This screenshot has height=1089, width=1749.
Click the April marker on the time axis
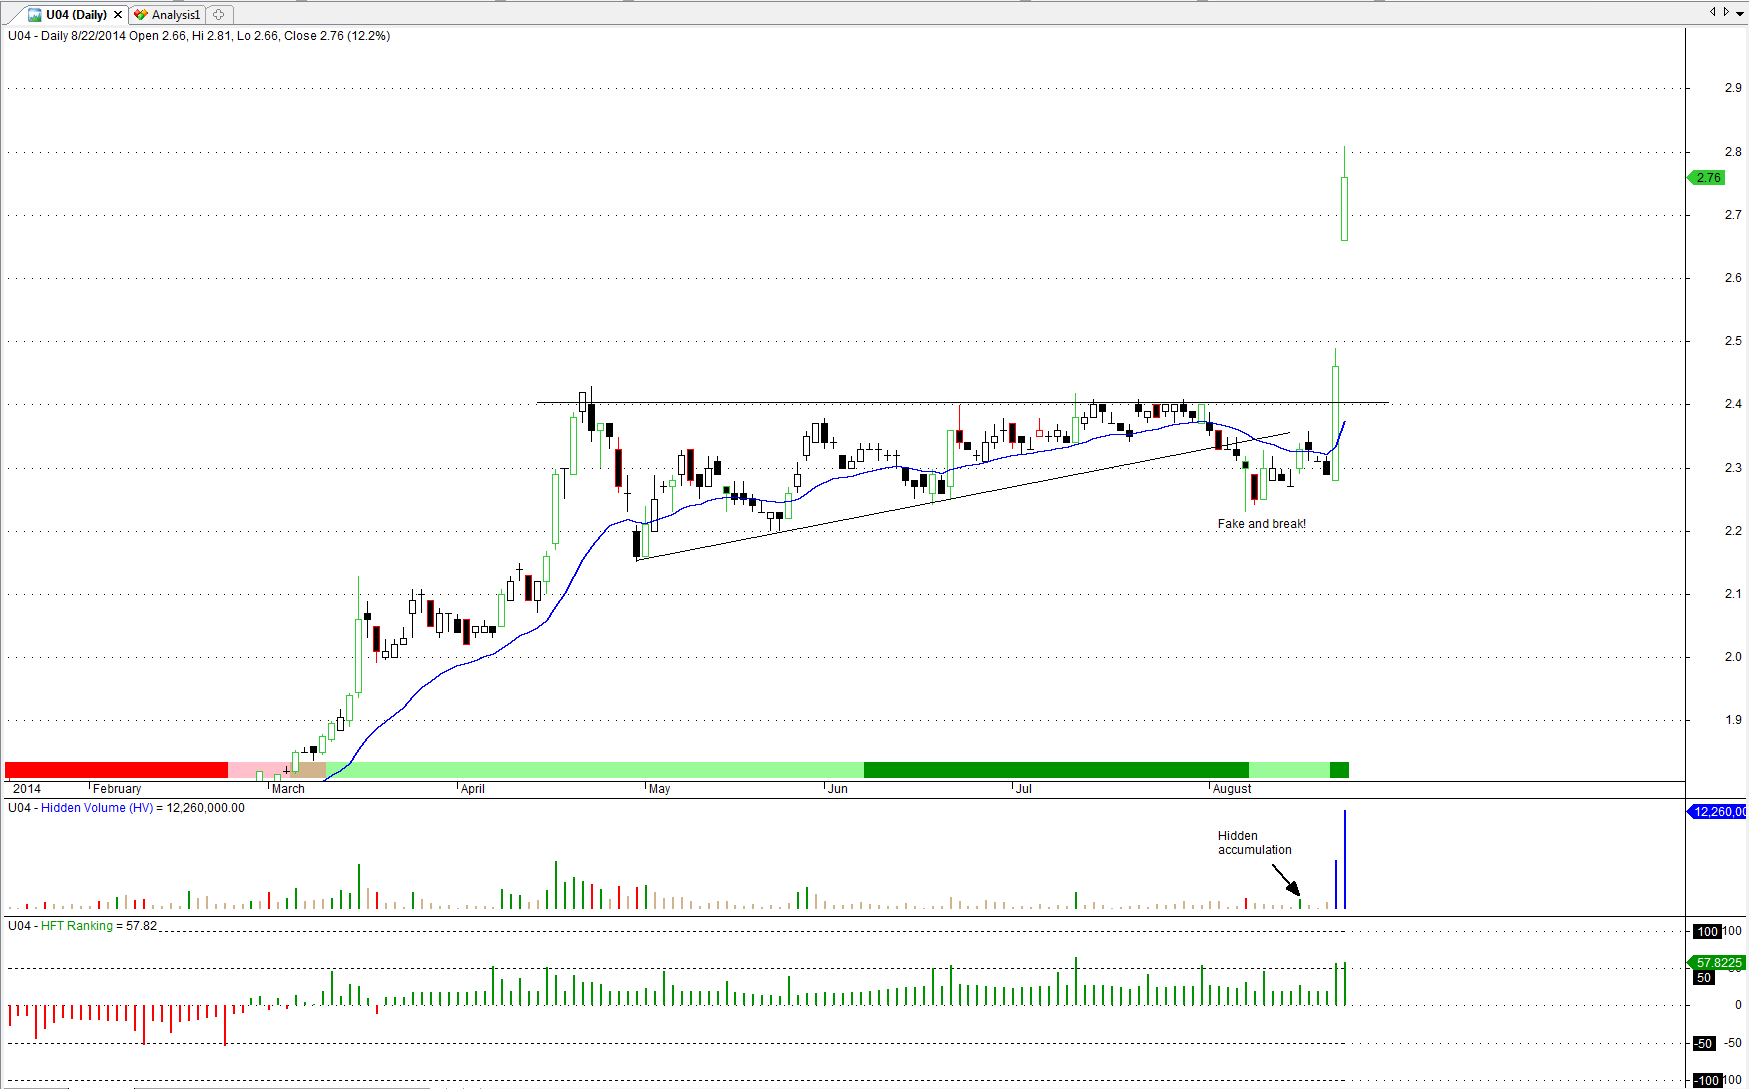[x=472, y=789]
